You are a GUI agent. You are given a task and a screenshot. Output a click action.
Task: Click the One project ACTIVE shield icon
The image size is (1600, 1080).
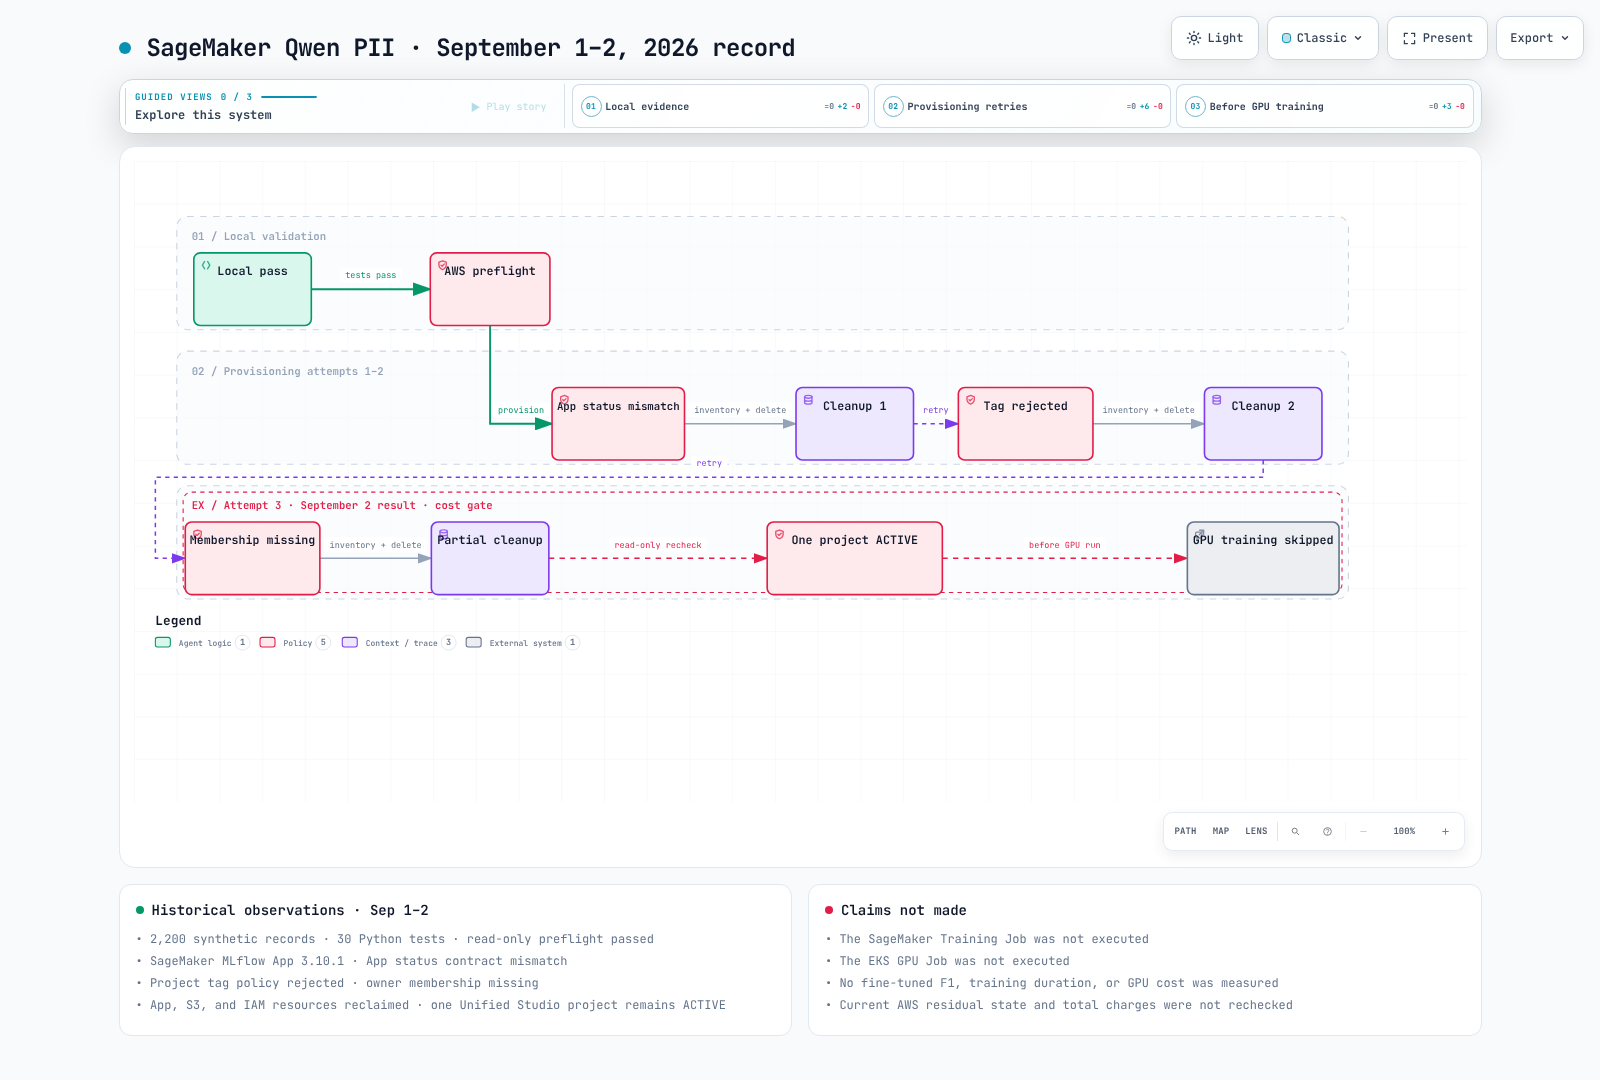click(779, 534)
